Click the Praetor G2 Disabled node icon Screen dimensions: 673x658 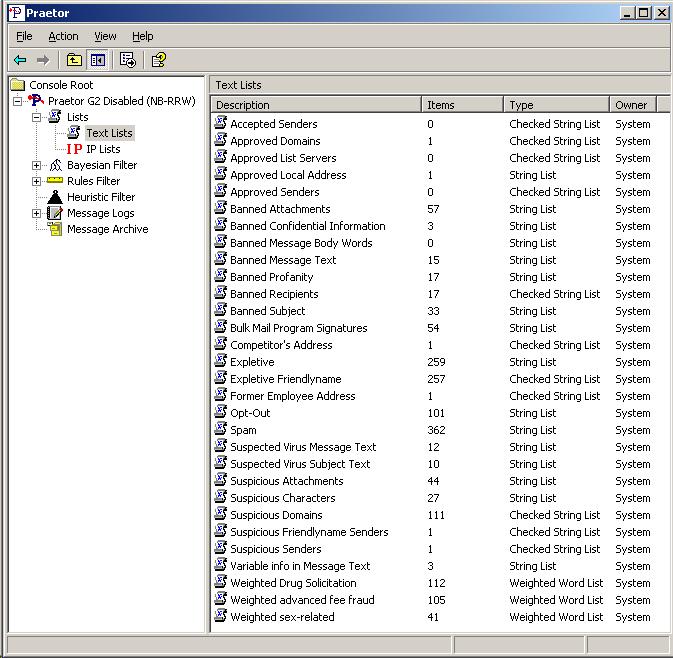(36, 101)
